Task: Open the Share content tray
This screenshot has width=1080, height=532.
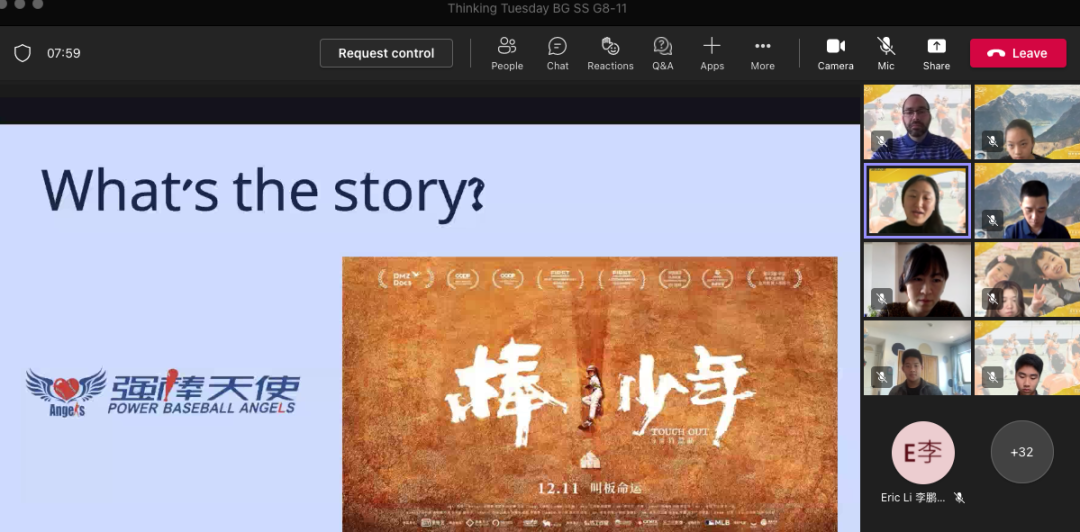Action: point(936,54)
